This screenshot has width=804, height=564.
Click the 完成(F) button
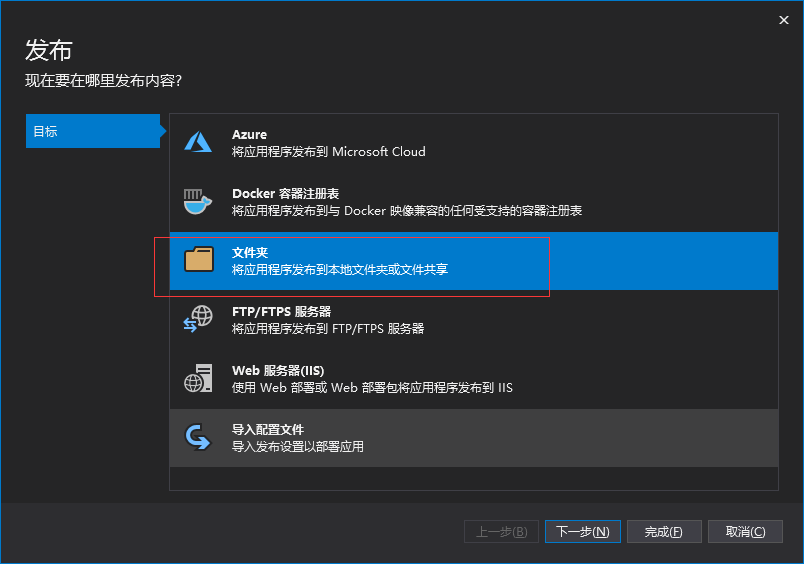[x=664, y=532]
